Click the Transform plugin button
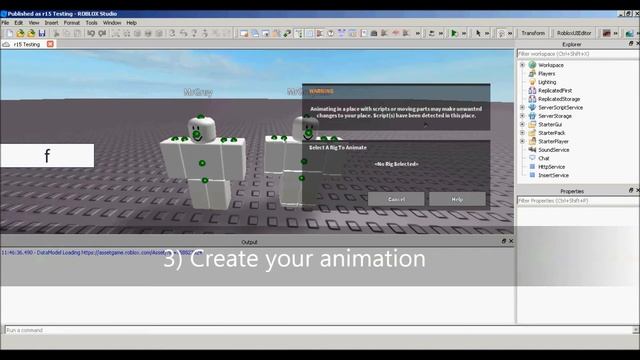The width and height of the screenshot is (640, 360). click(533, 33)
